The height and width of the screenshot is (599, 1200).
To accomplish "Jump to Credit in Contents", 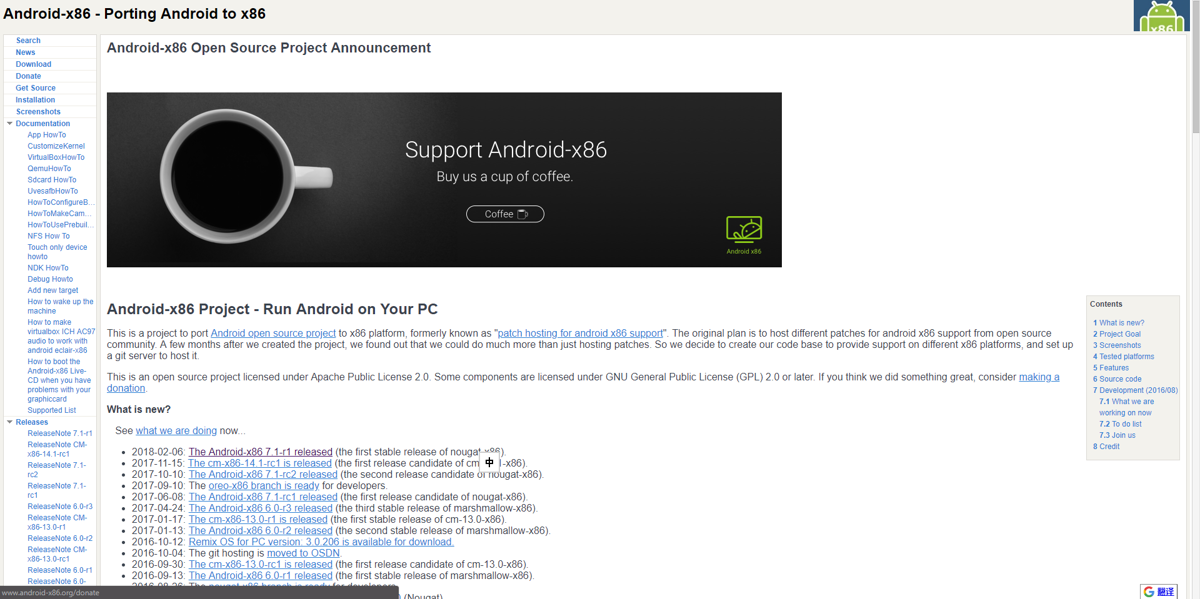I will pyautogui.click(x=1106, y=446).
